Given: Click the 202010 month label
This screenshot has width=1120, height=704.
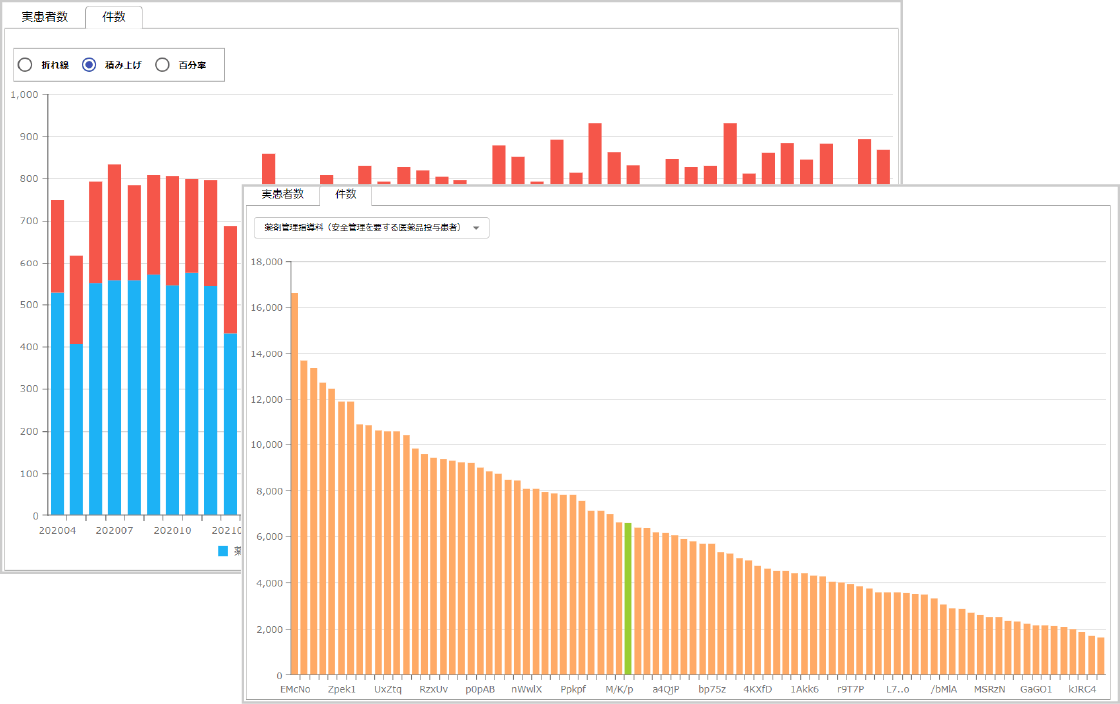Looking at the screenshot, I should [x=172, y=530].
